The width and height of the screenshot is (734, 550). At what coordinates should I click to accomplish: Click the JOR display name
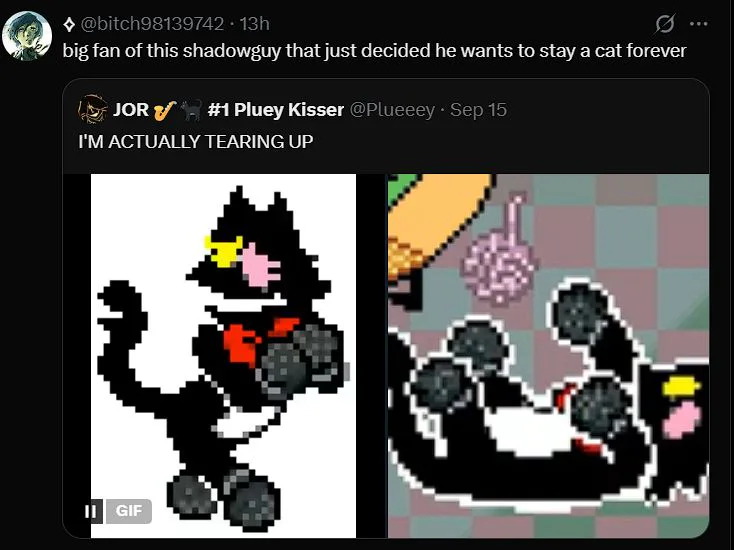coord(131,110)
